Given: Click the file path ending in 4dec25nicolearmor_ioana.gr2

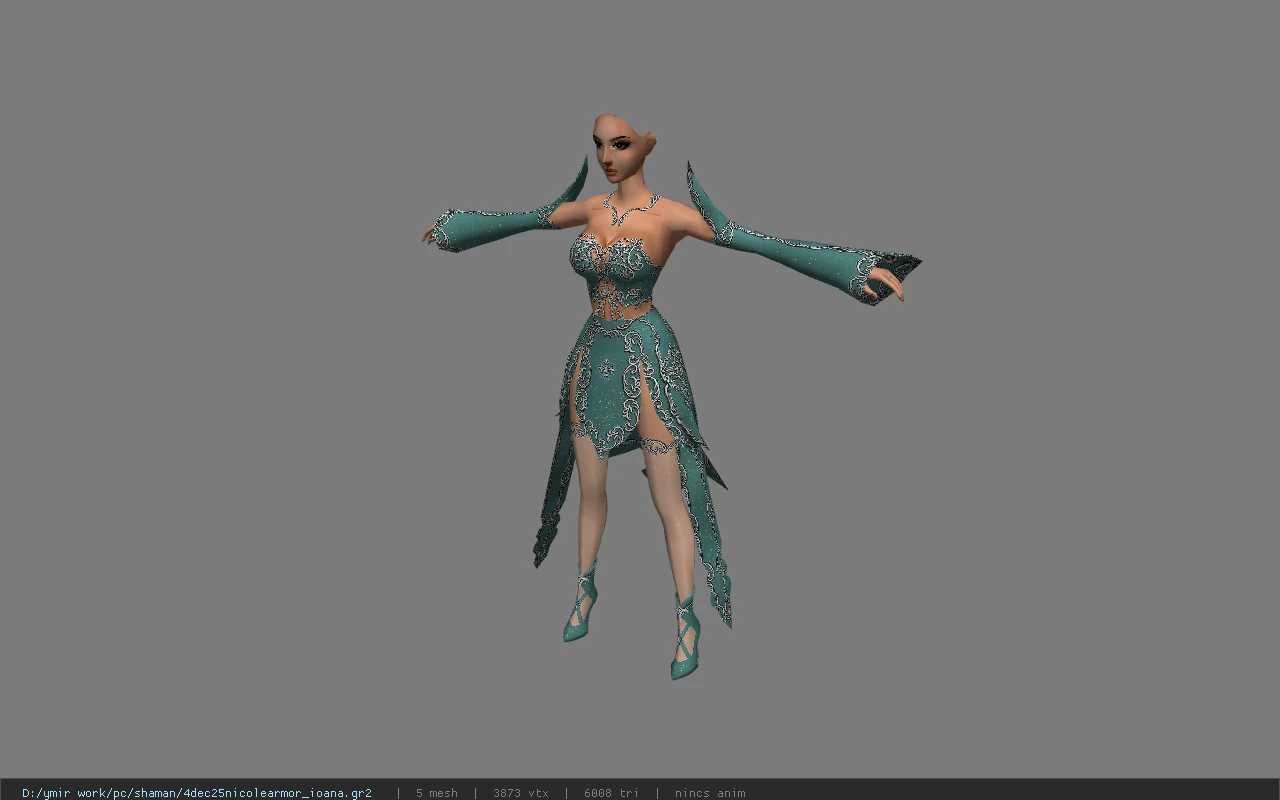Looking at the screenshot, I should (x=197, y=793).
